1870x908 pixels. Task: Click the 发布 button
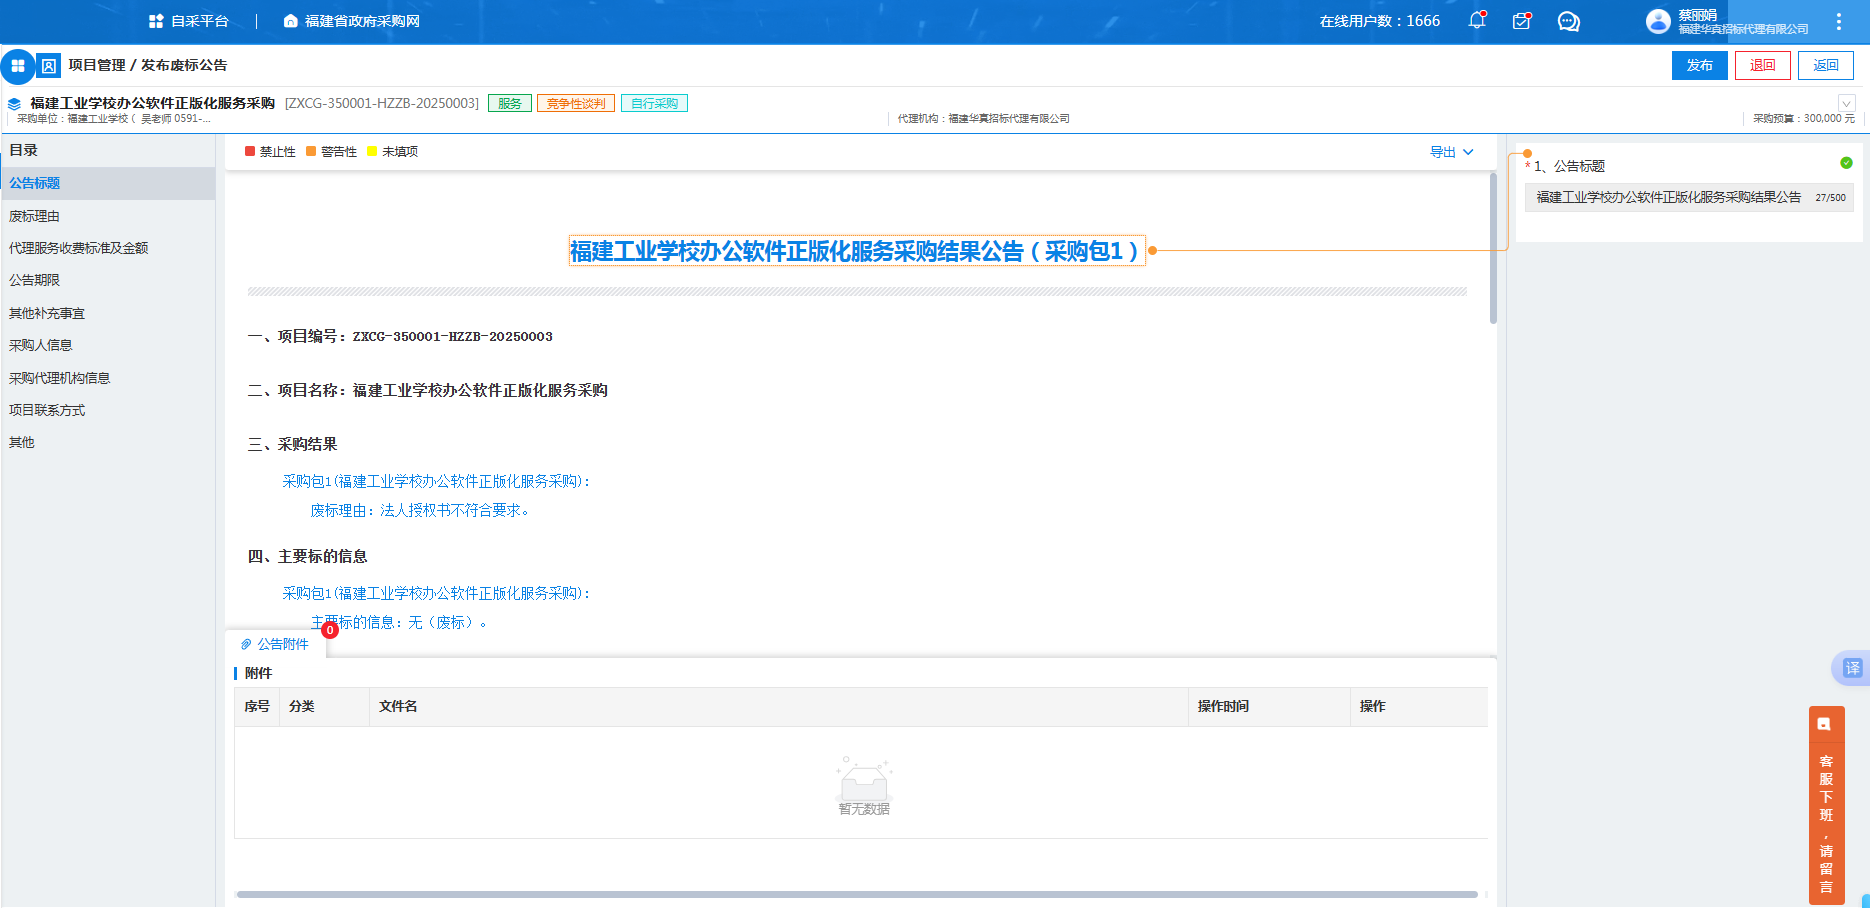pos(1699,65)
